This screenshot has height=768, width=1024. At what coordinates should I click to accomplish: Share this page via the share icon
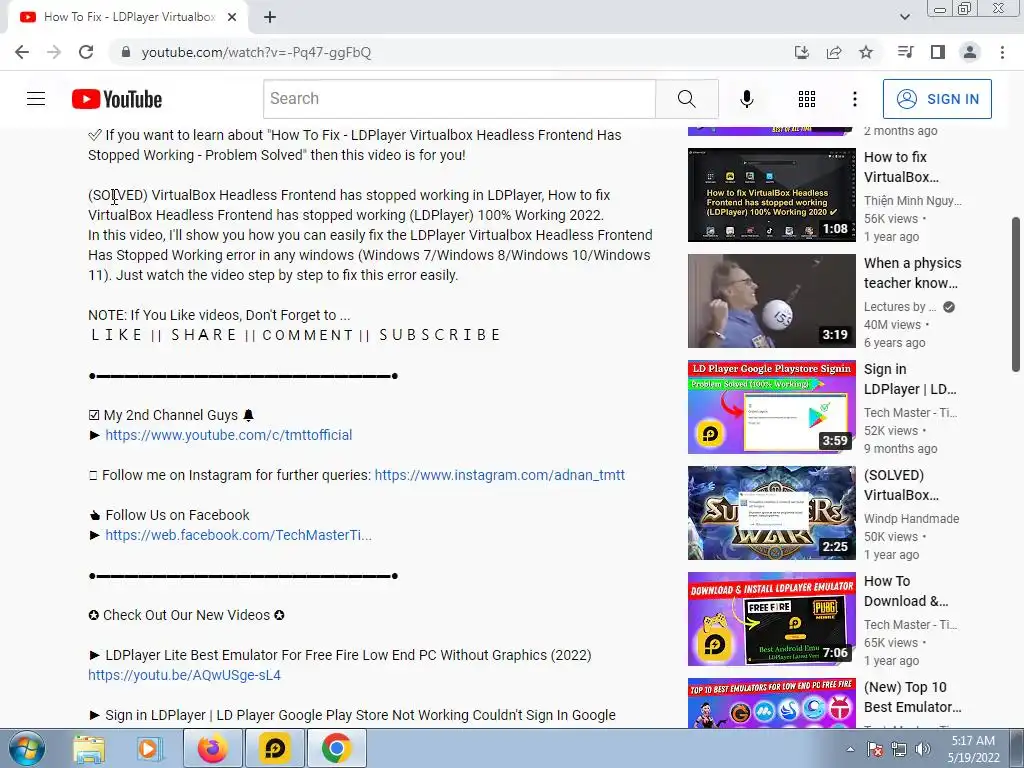tap(834, 52)
